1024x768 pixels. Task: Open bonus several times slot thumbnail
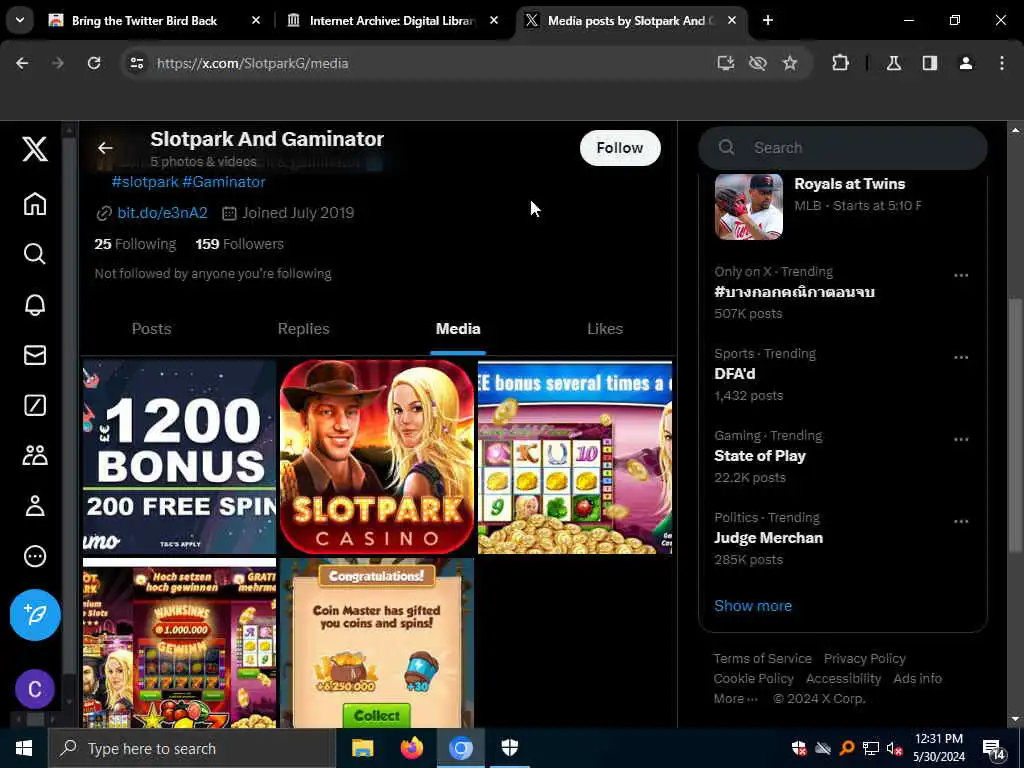pos(575,456)
